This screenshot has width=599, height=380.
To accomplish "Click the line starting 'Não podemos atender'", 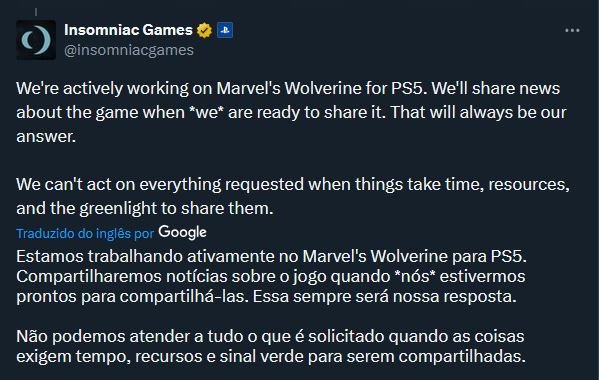I will [270, 337].
